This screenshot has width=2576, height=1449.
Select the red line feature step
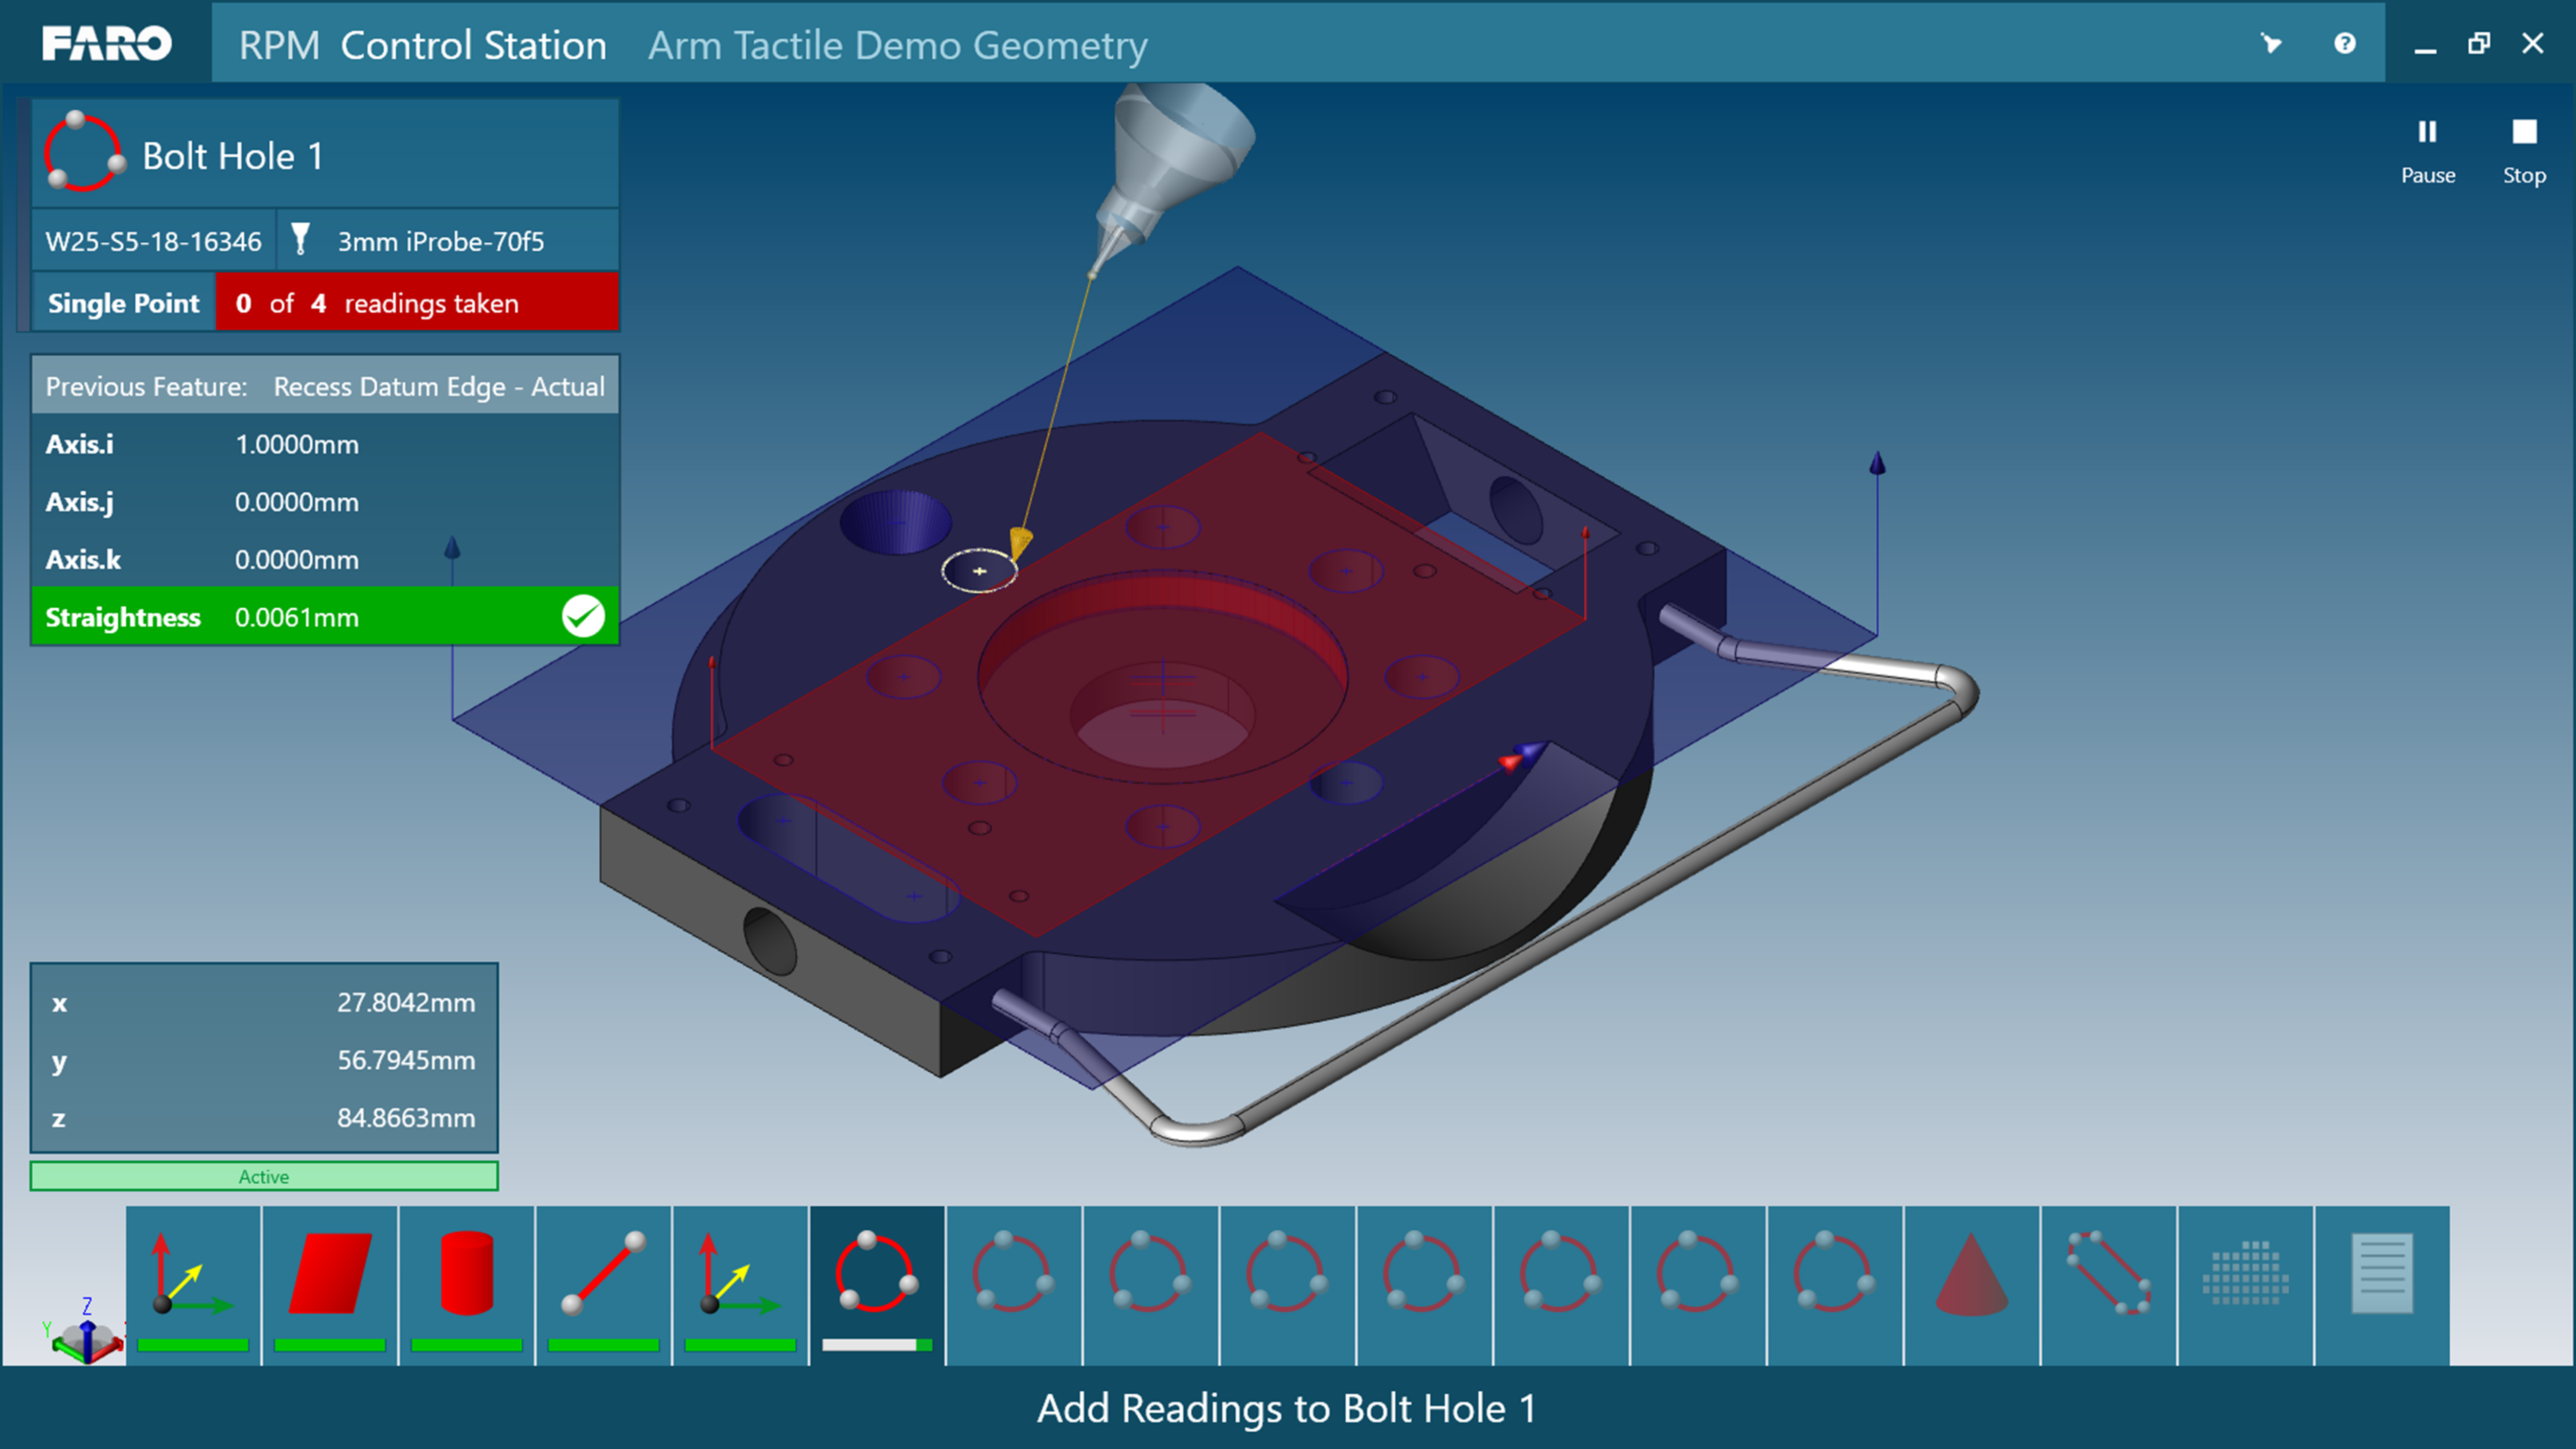tap(604, 1284)
